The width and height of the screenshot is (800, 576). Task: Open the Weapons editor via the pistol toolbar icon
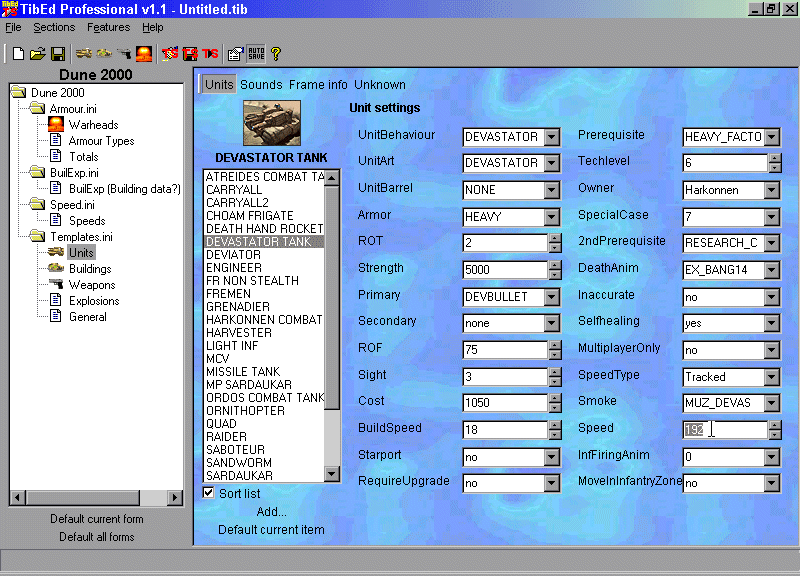click(x=124, y=53)
